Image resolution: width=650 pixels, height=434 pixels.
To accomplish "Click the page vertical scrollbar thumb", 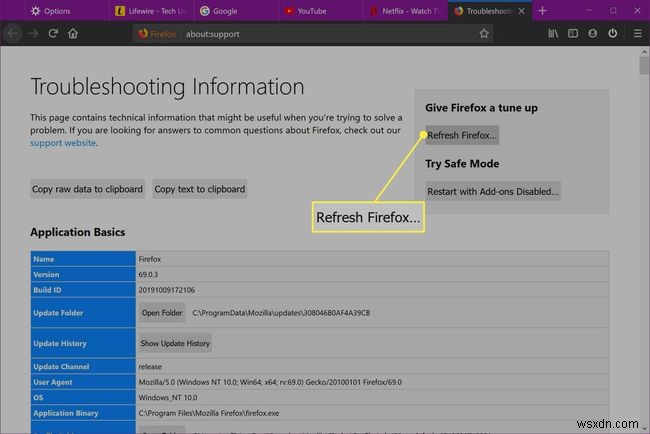I will click(644, 66).
